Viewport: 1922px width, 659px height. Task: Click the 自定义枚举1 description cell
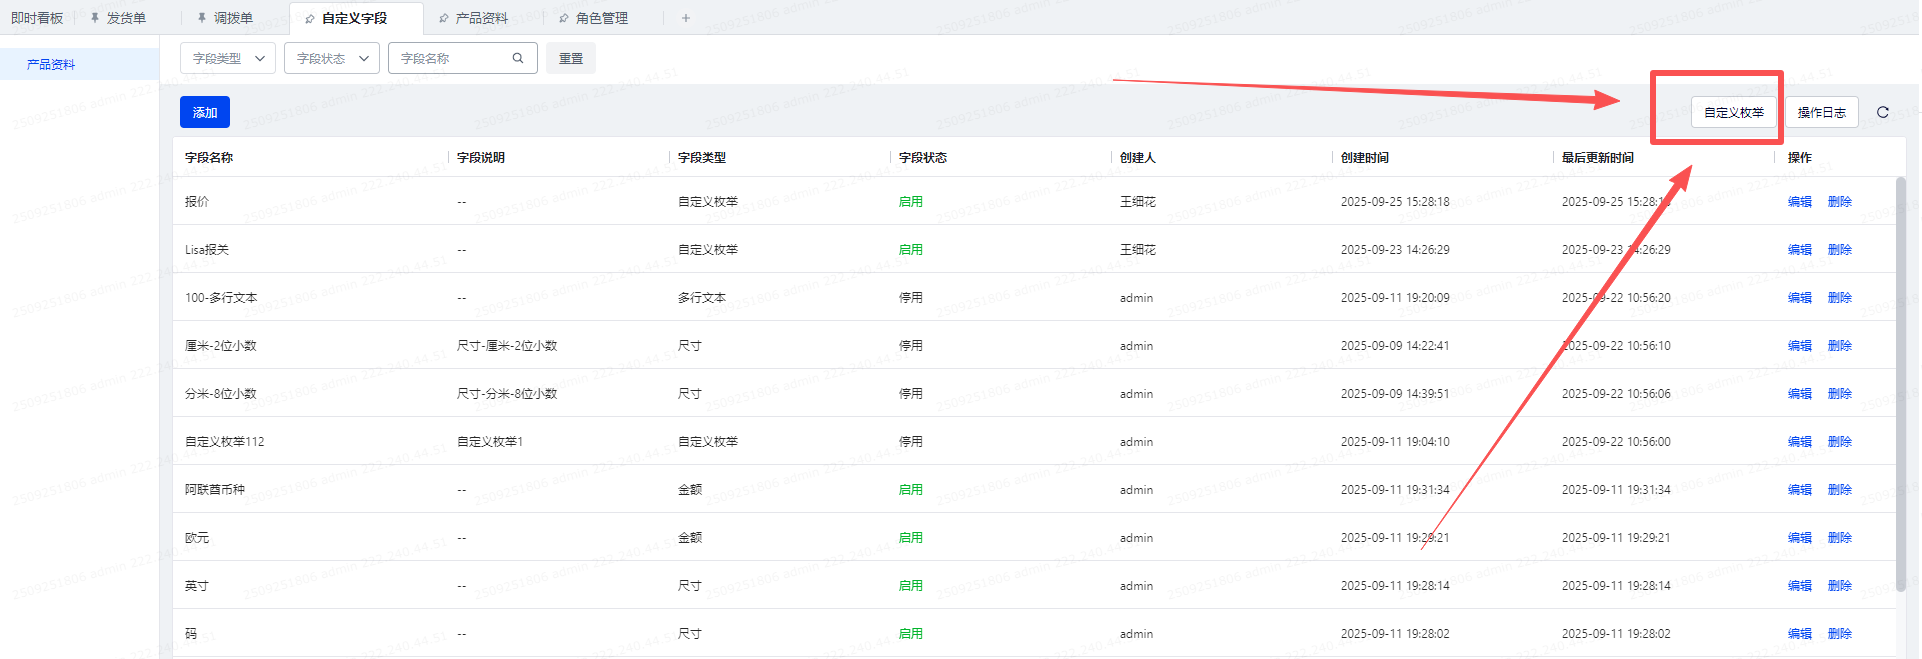(x=490, y=441)
